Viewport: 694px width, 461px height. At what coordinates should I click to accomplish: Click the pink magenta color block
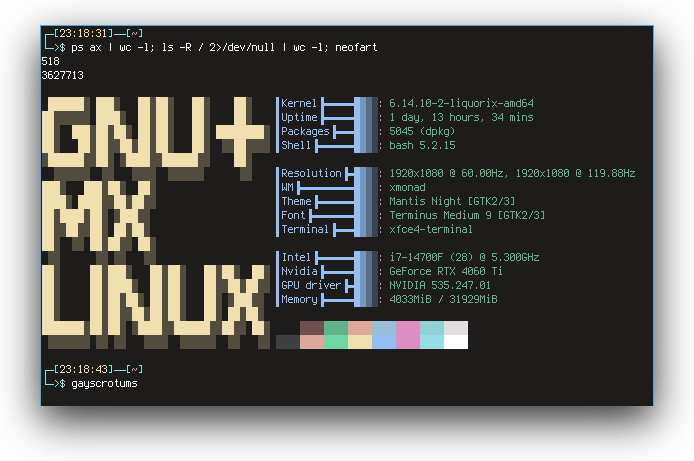408,335
